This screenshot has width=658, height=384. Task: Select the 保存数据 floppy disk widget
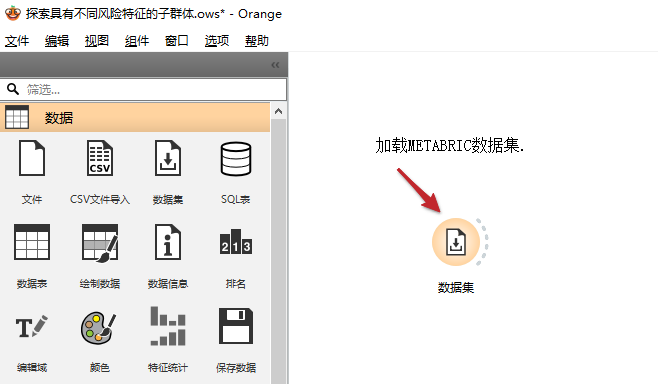pos(236,326)
